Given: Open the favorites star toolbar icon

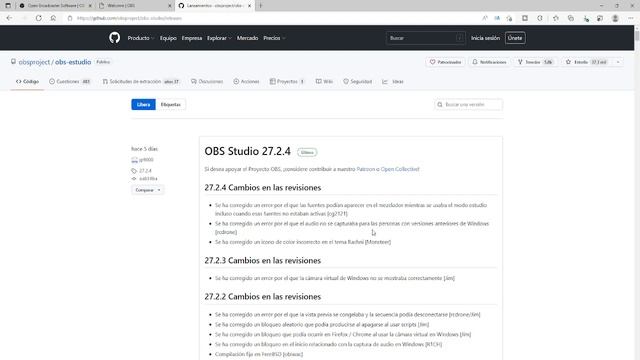Looking at the screenshot, I should click(556, 18).
